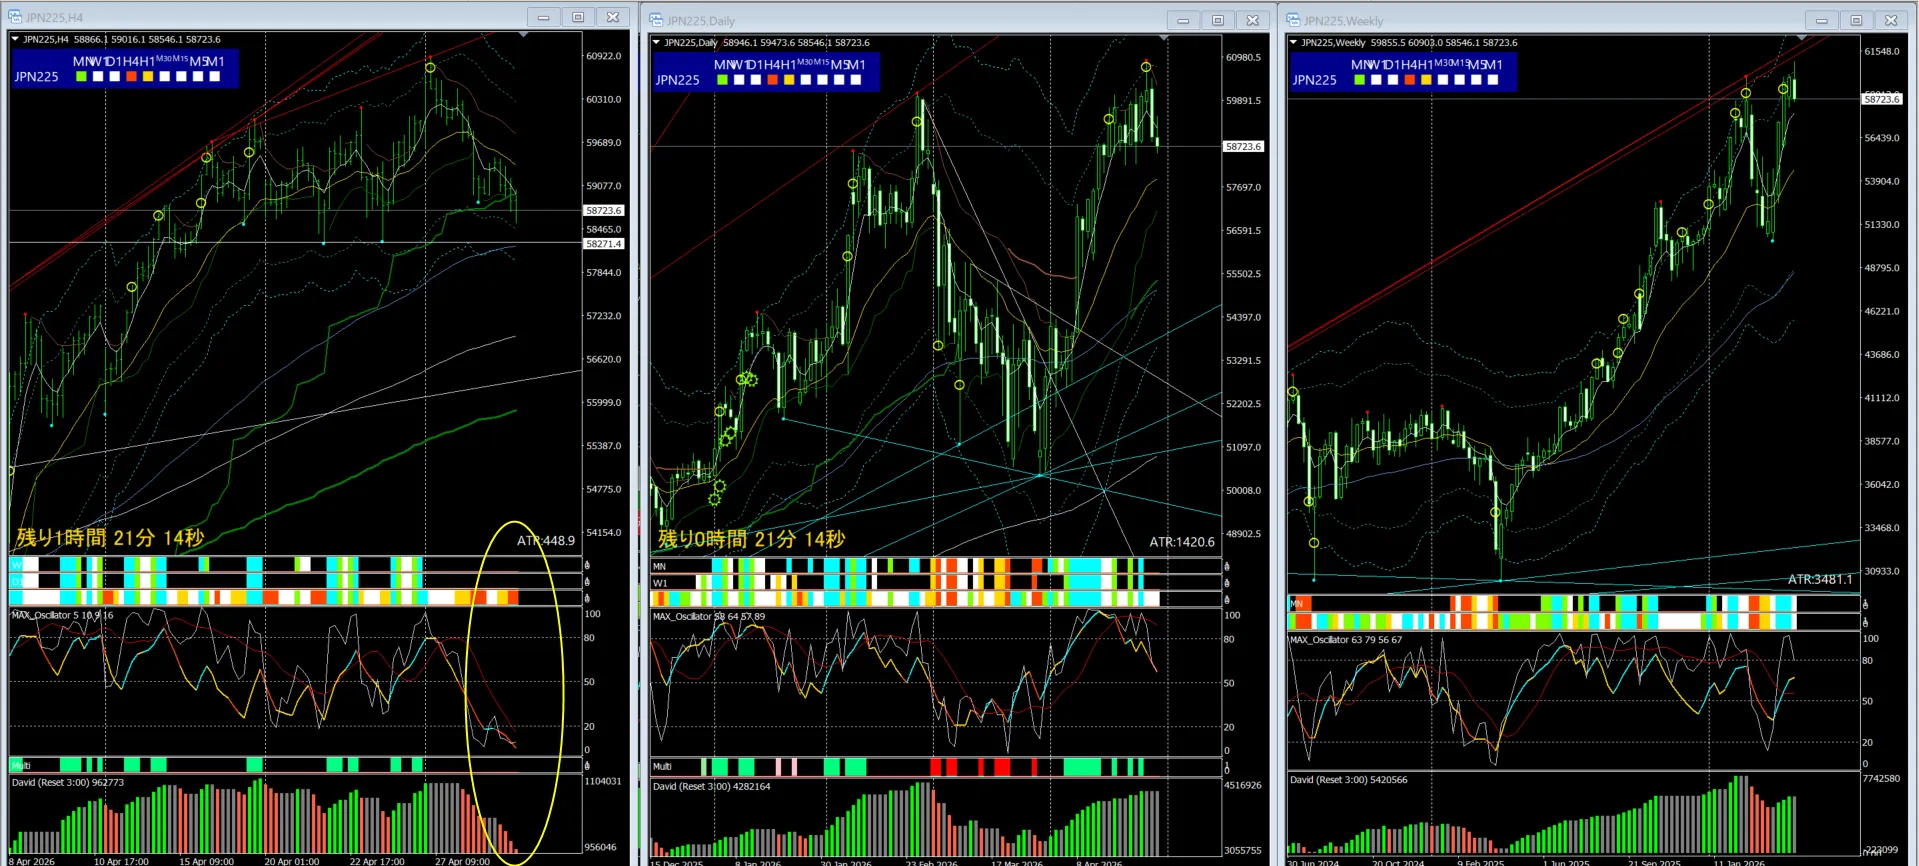Click the David (Reset 3:00) 5420566 label

[1349, 780]
